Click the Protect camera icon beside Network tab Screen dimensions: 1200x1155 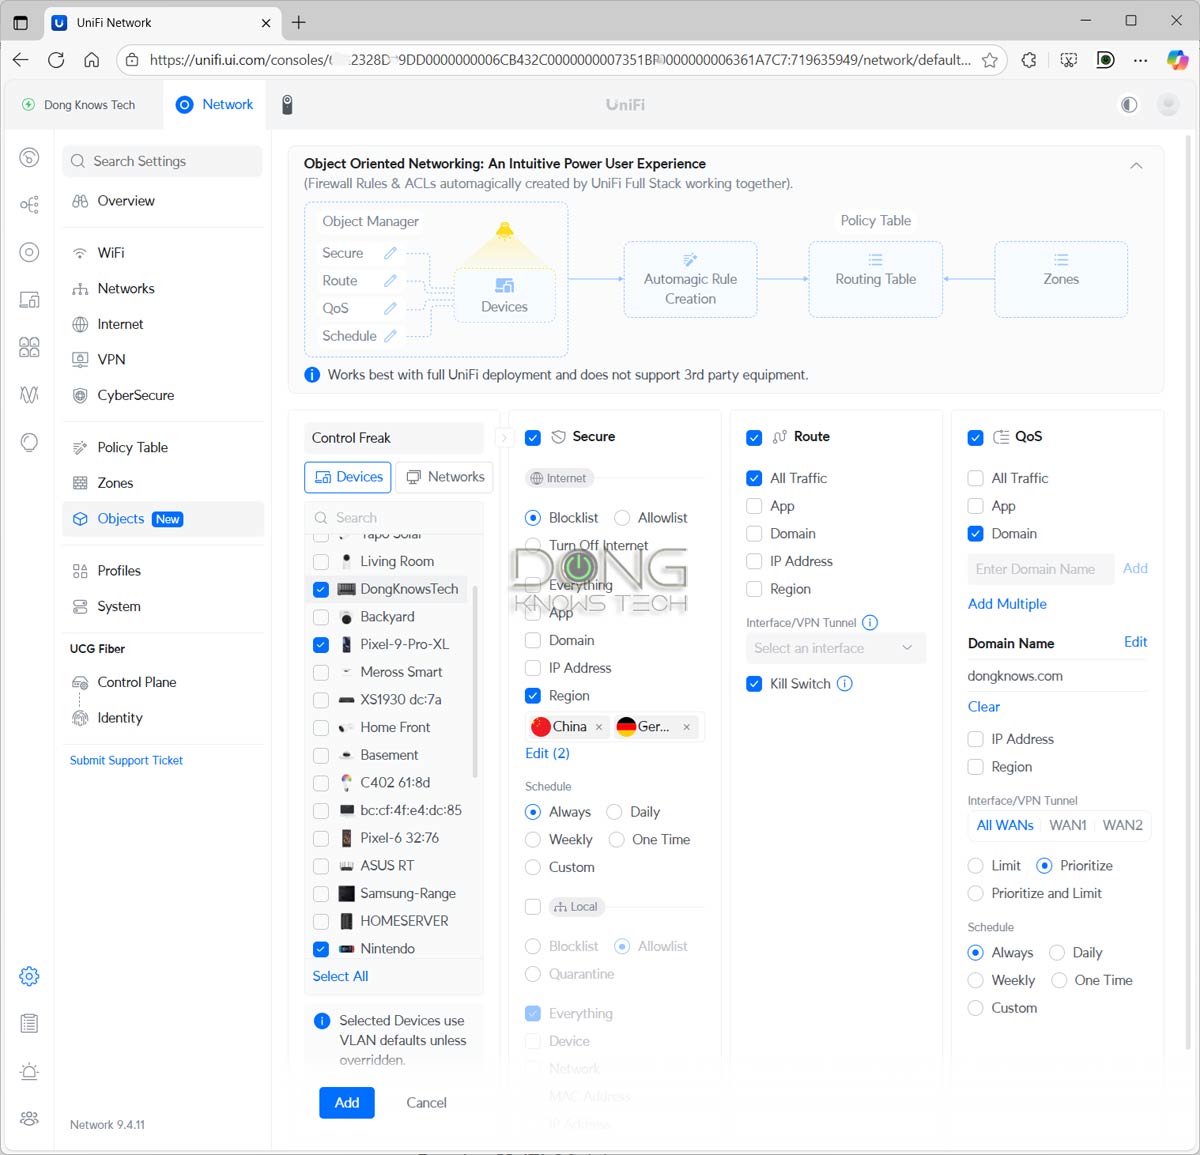pyautogui.click(x=287, y=104)
